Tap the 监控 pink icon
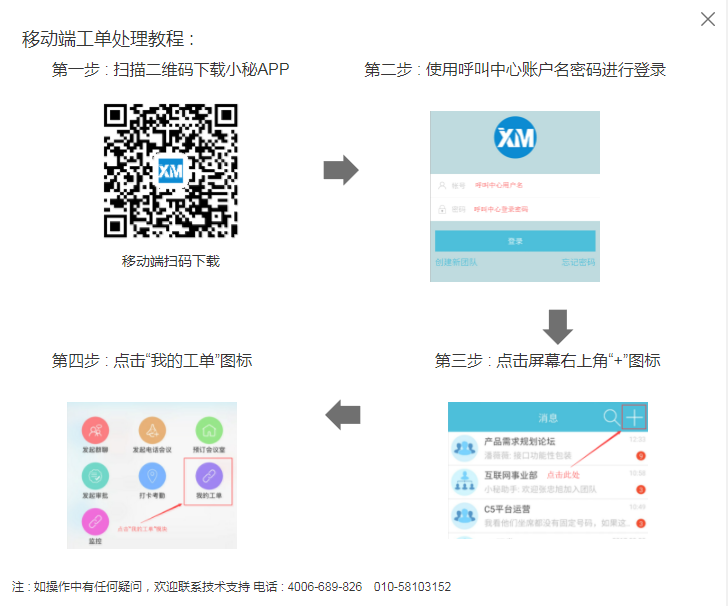Viewport: 728px width, 606px height. click(x=96, y=521)
